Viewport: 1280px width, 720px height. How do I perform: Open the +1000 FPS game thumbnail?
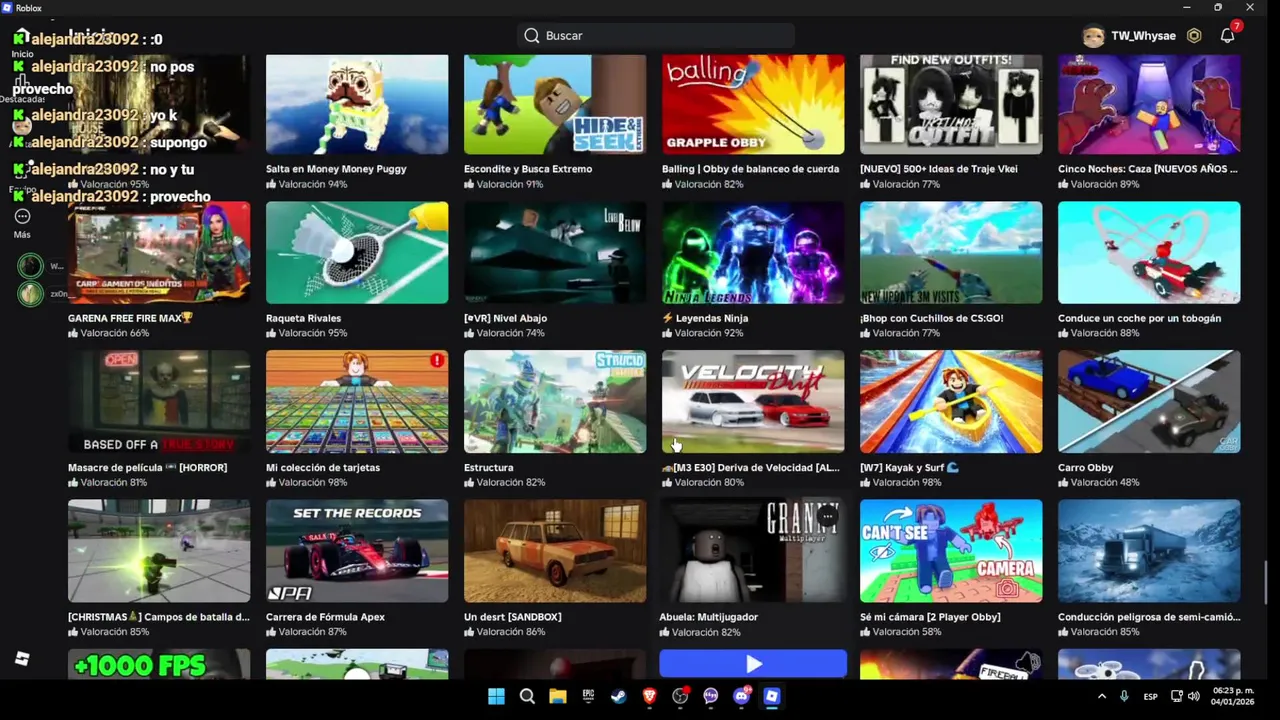coord(159,664)
